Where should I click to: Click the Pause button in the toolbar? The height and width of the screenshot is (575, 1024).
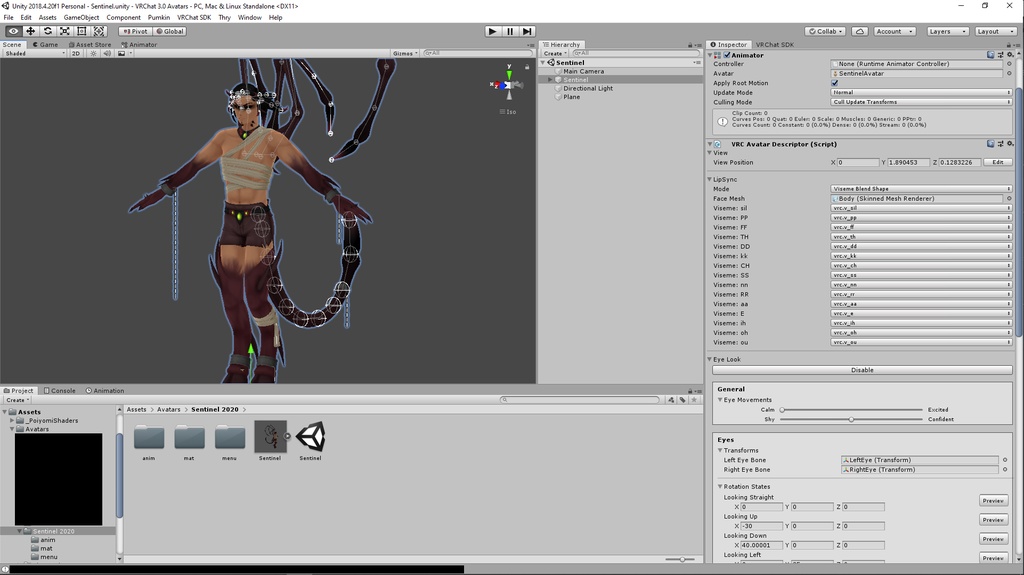510,31
